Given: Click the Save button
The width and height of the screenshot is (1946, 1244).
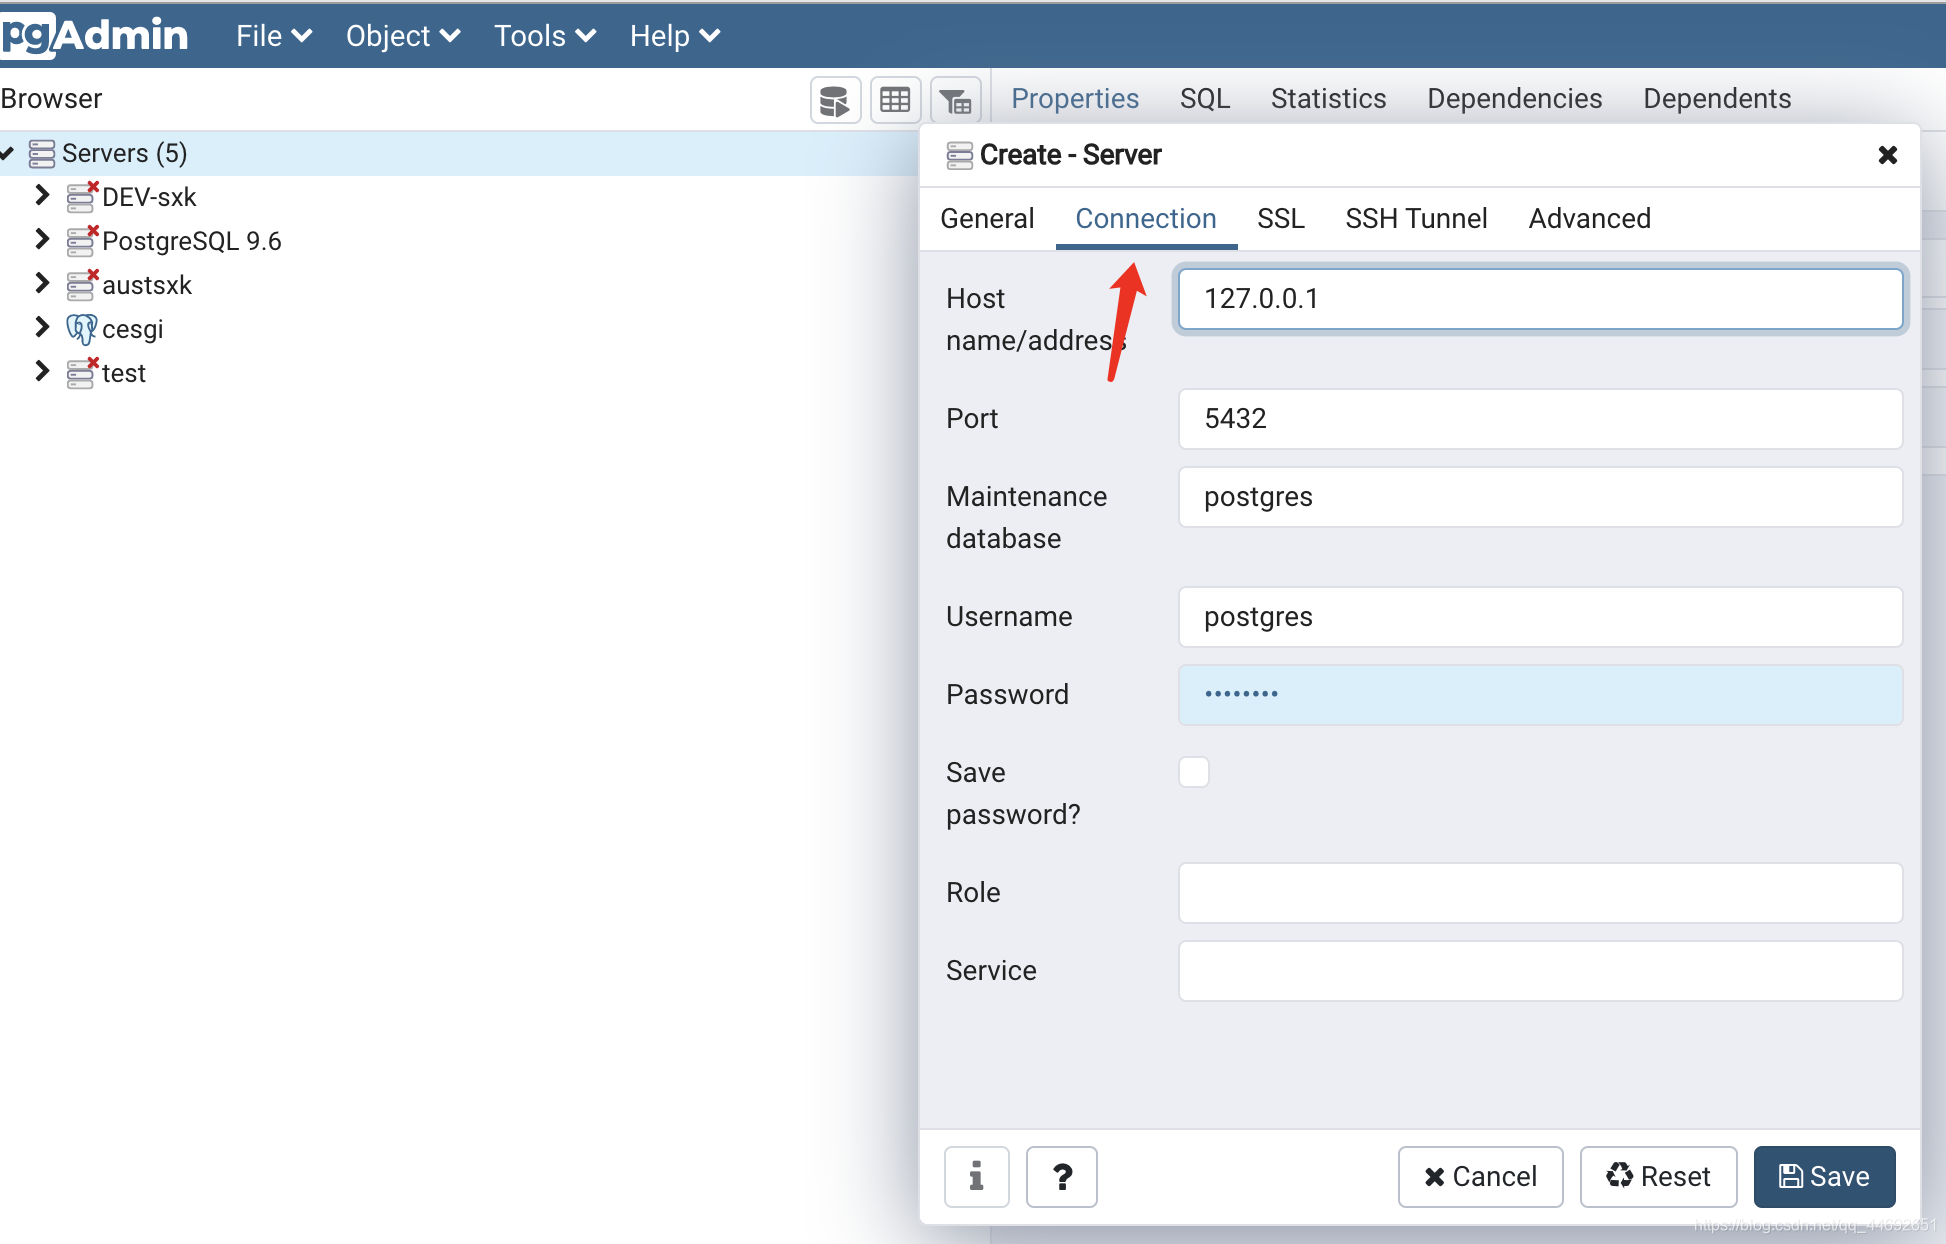Looking at the screenshot, I should pyautogui.click(x=1824, y=1176).
